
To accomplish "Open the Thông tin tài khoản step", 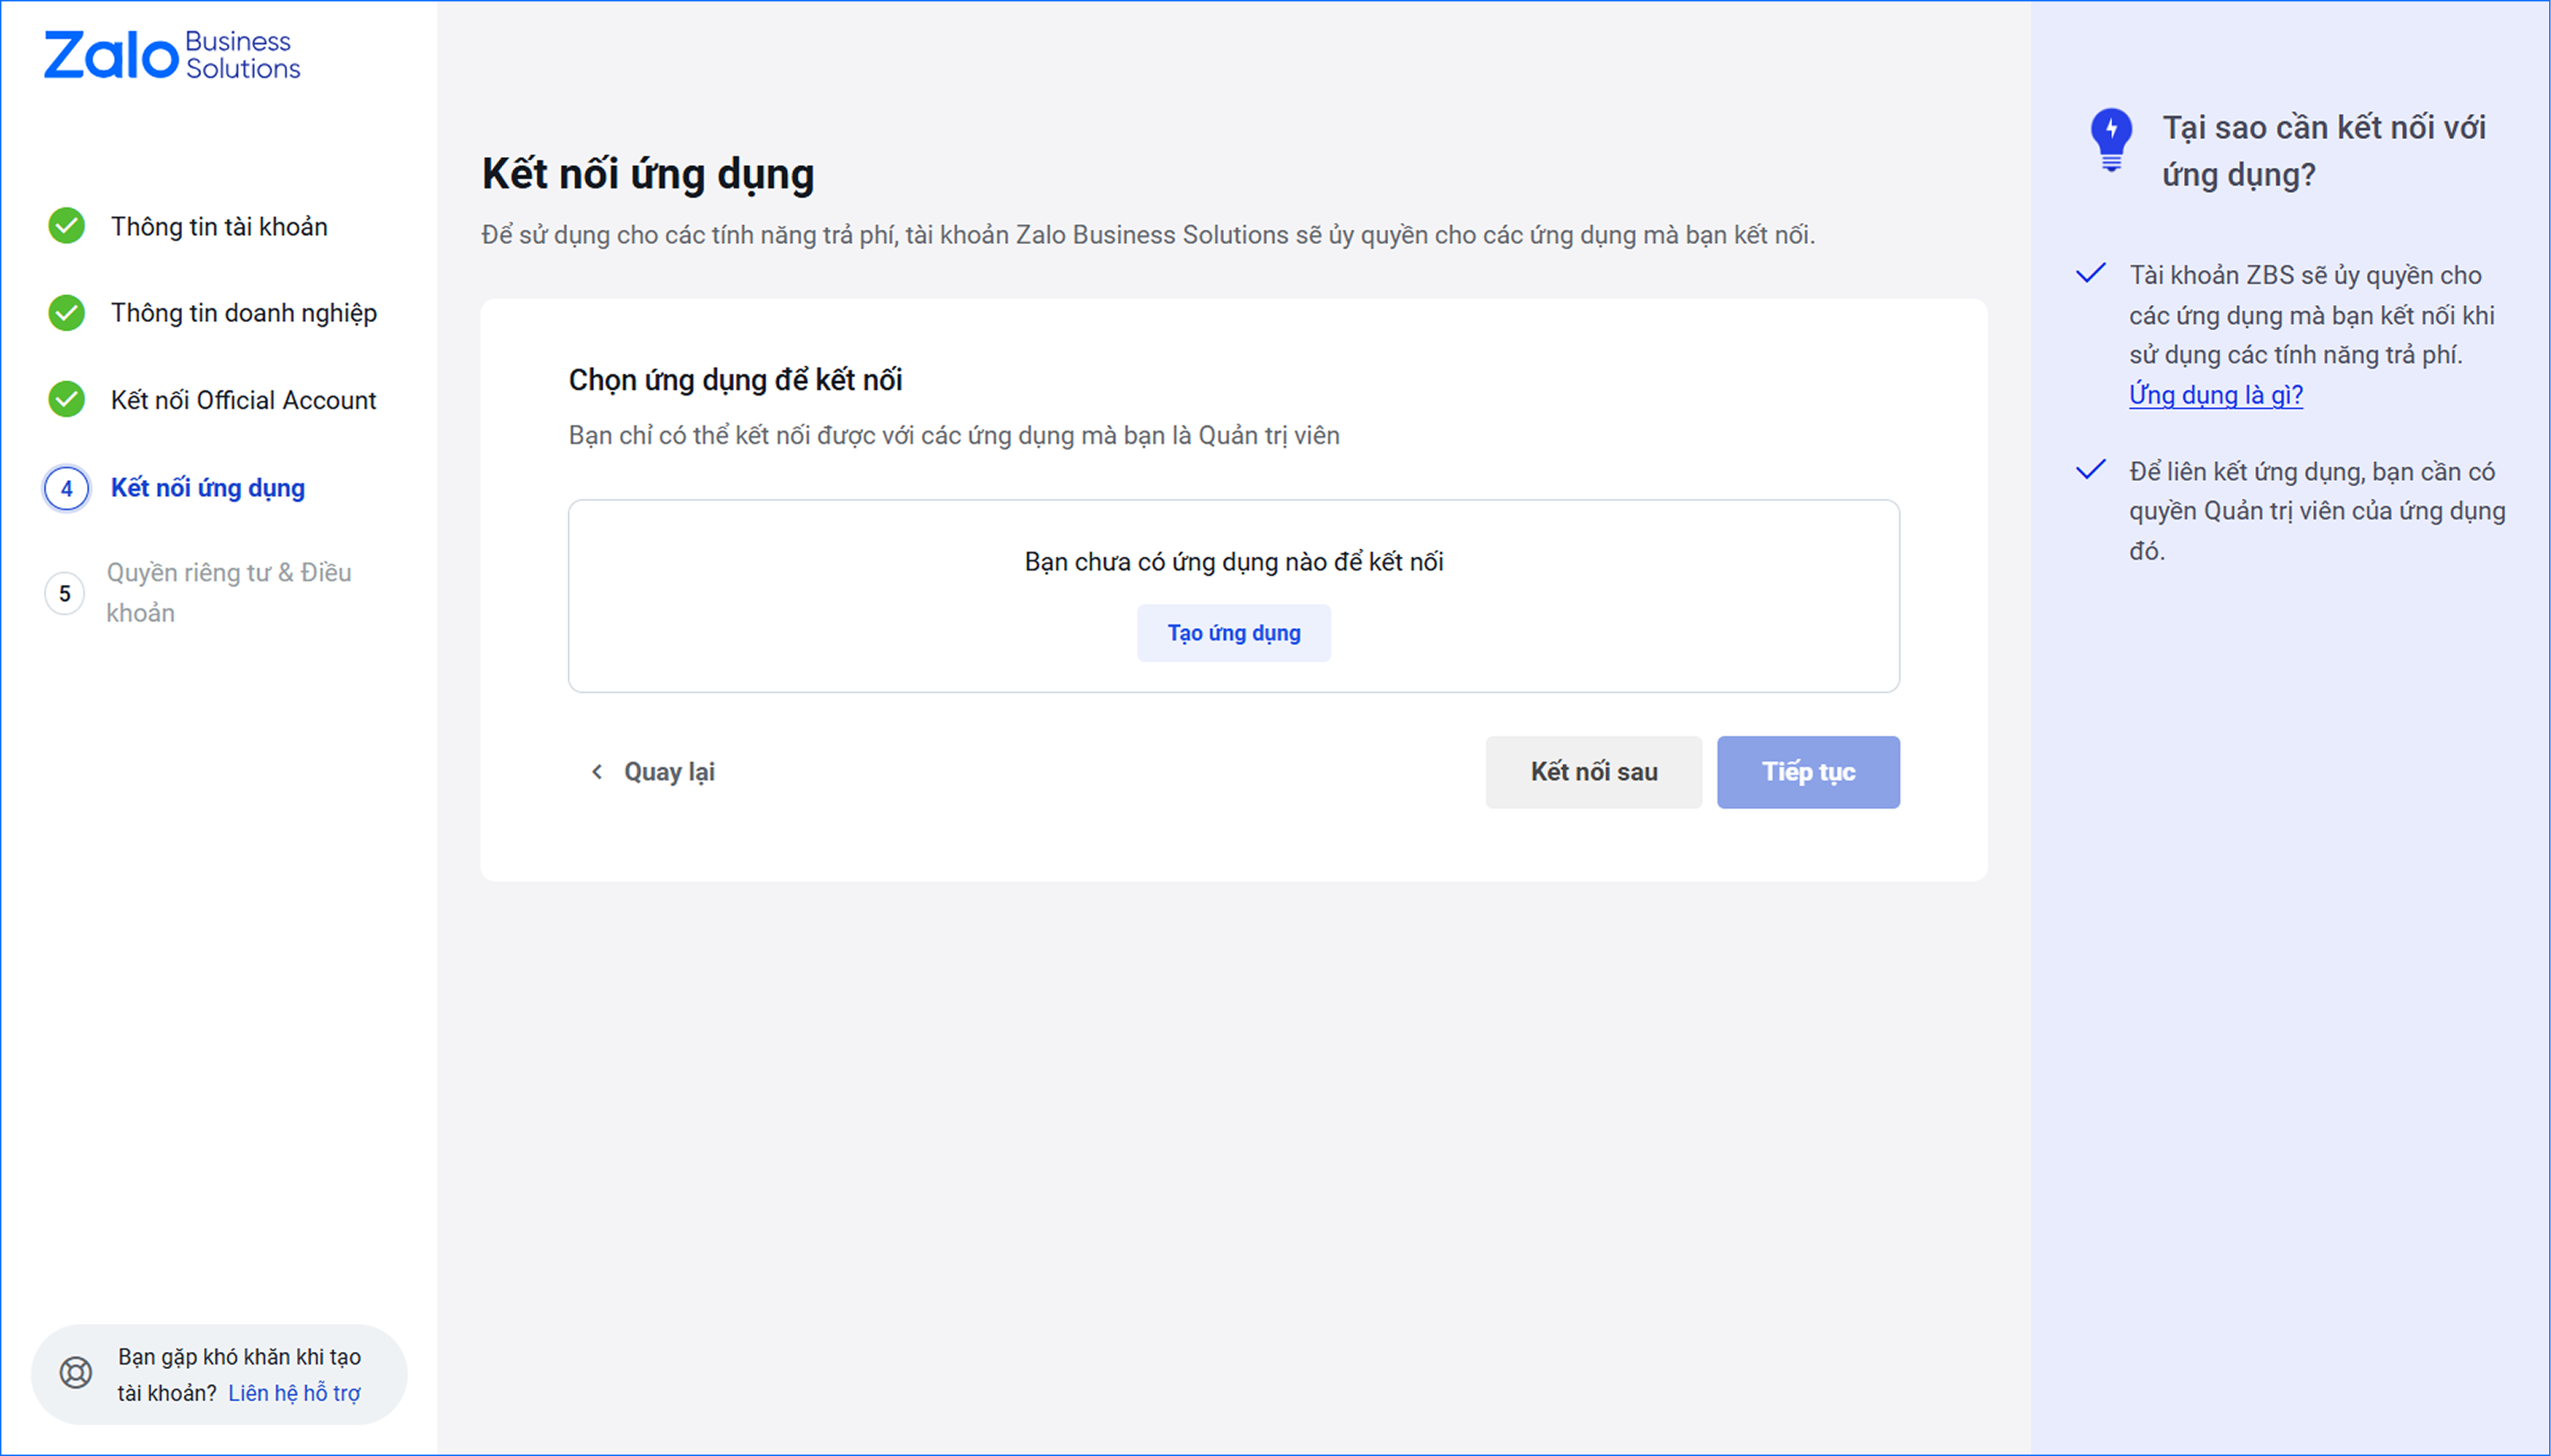I will click(x=219, y=227).
